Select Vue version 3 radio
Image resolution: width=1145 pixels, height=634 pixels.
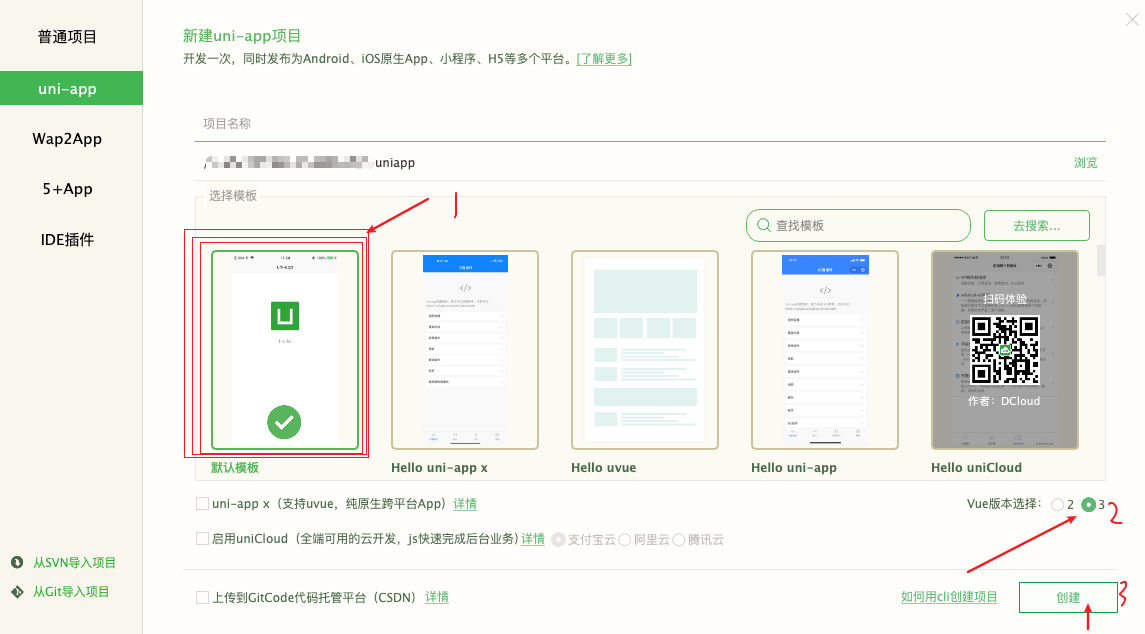pyautogui.click(x=1088, y=505)
